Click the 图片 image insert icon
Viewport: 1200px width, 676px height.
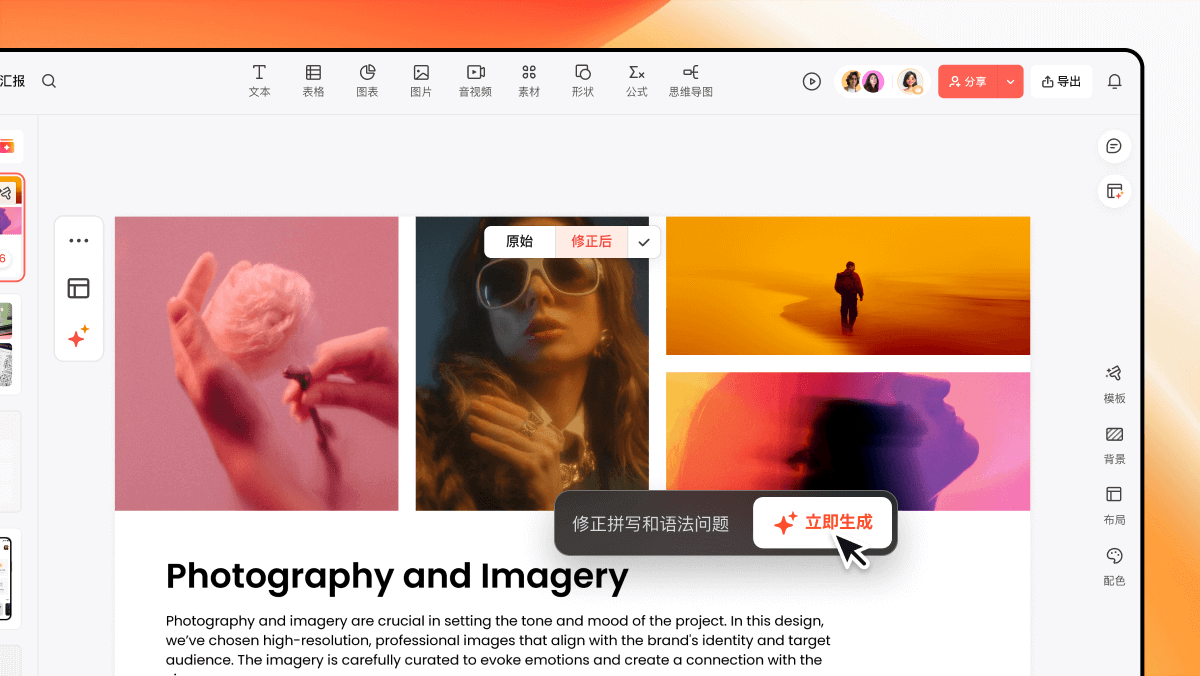[421, 80]
